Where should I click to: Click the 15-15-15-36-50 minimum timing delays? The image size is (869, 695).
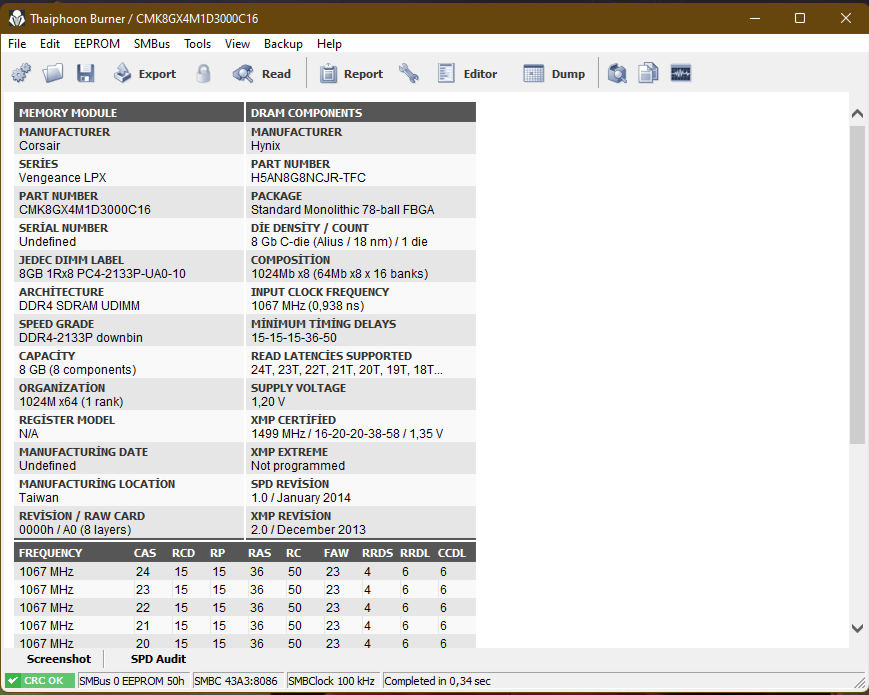click(x=294, y=338)
